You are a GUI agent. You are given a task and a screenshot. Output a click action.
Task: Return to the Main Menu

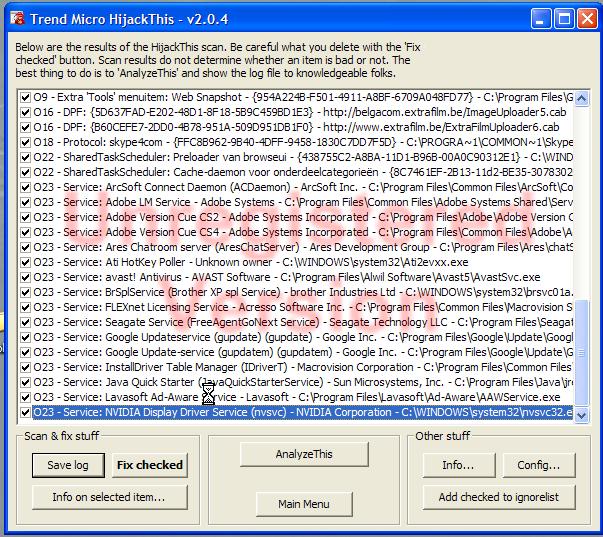click(x=304, y=504)
